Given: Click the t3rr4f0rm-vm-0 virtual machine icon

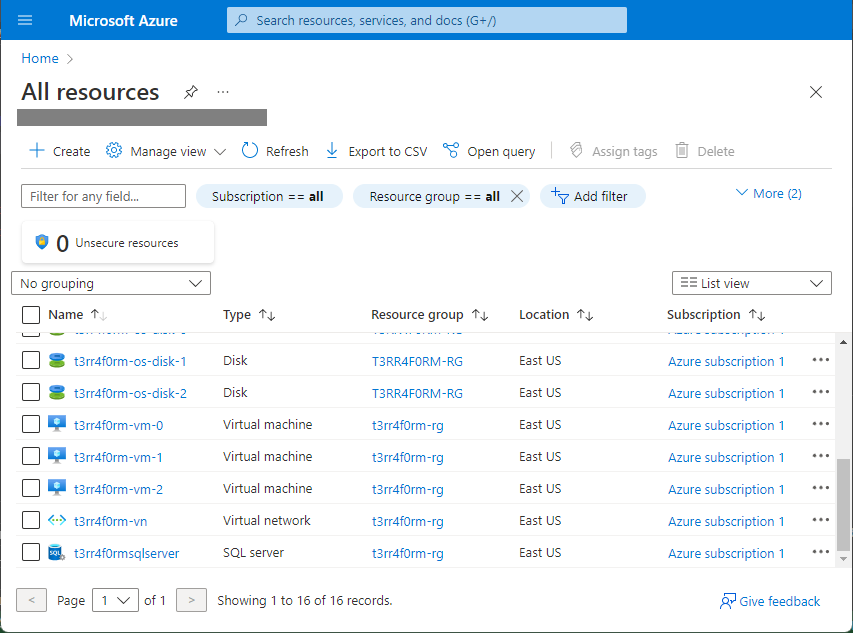Looking at the screenshot, I should 57,424.
